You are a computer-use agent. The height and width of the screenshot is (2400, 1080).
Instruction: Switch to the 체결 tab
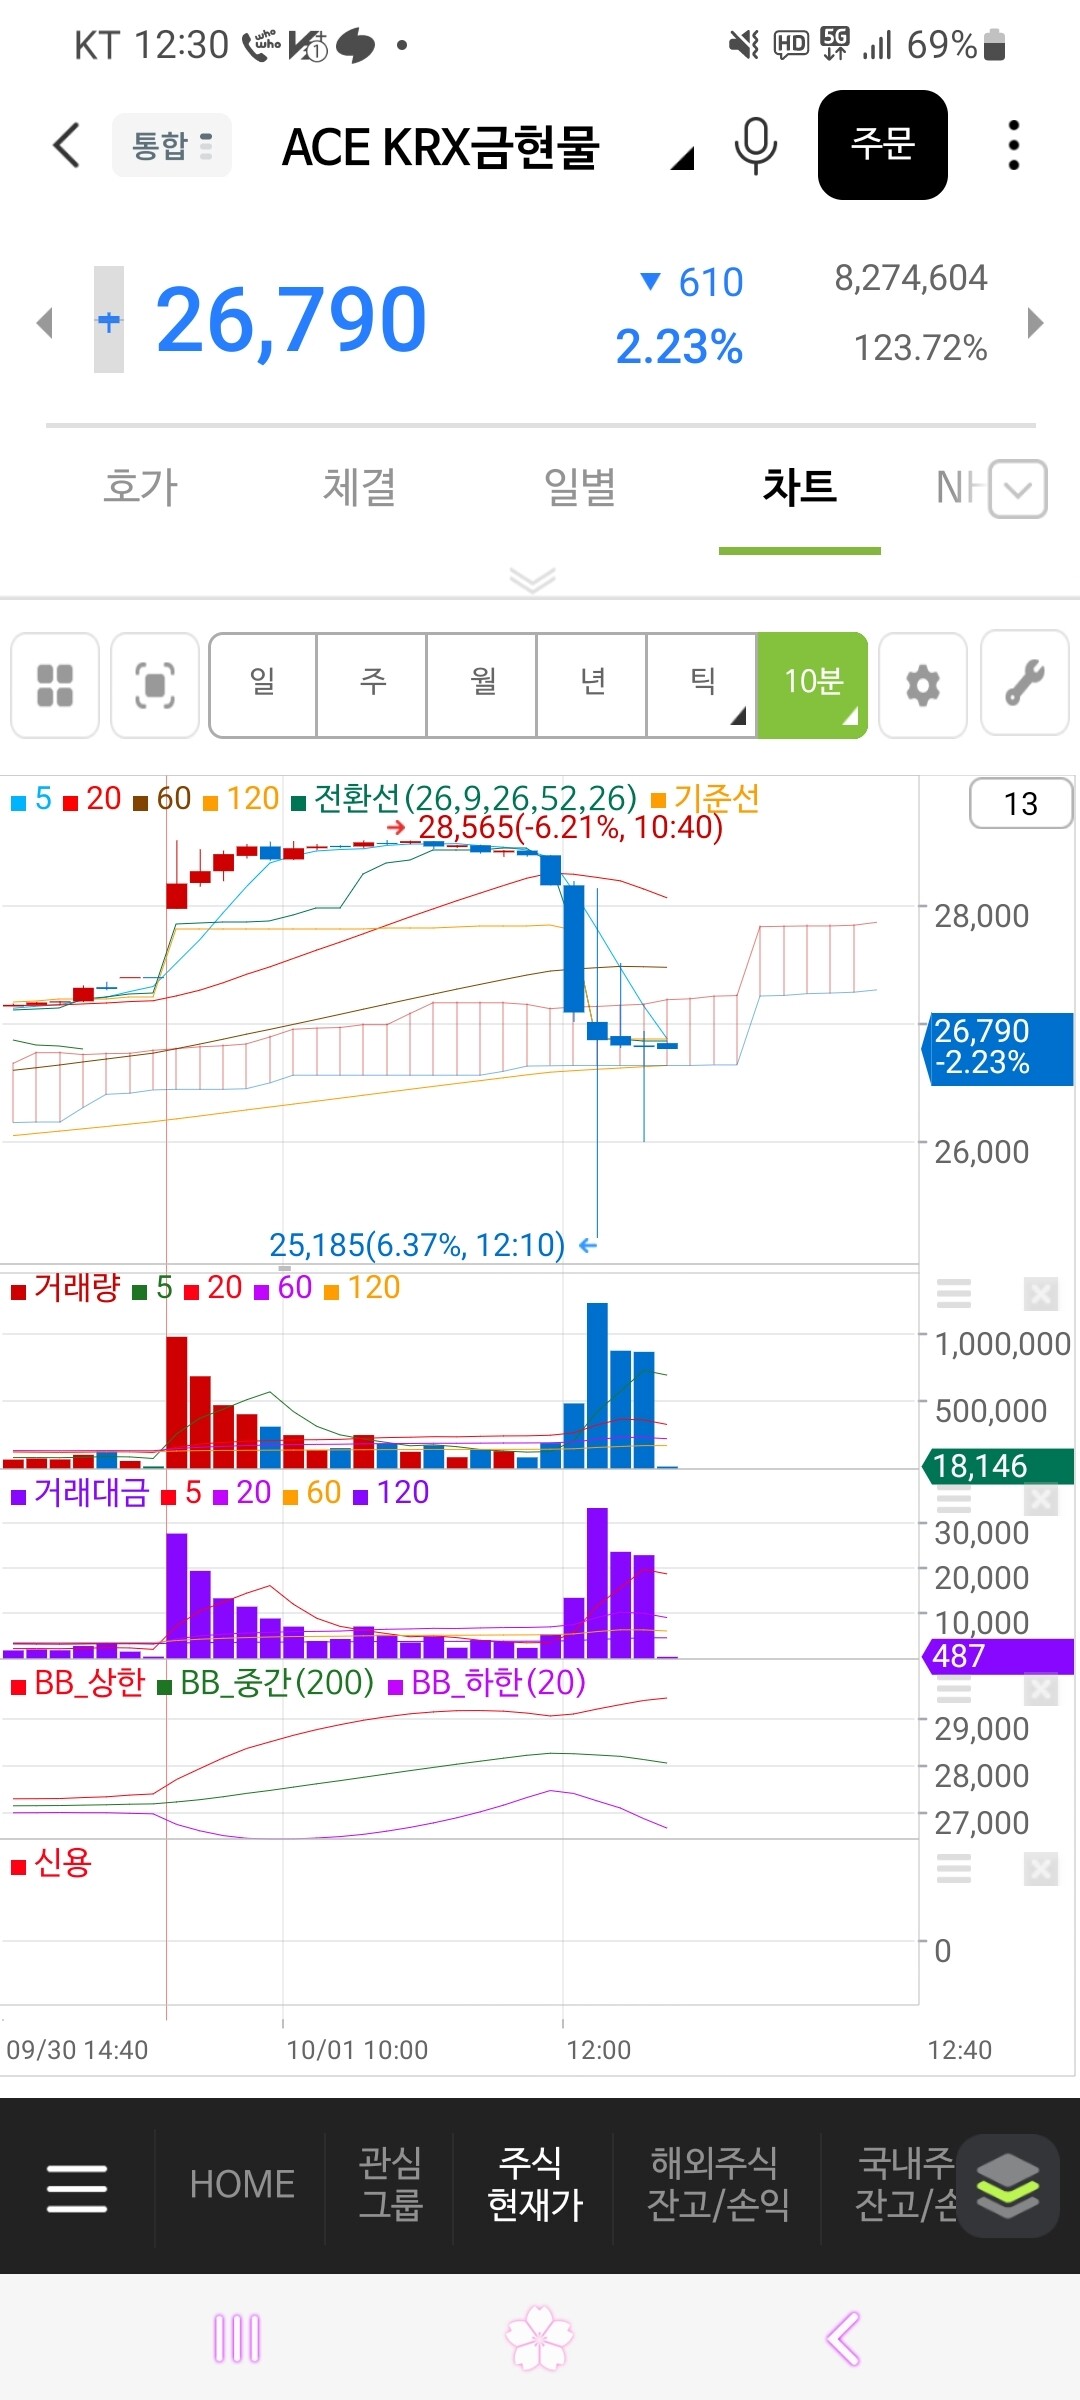click(x=360, y=487)
